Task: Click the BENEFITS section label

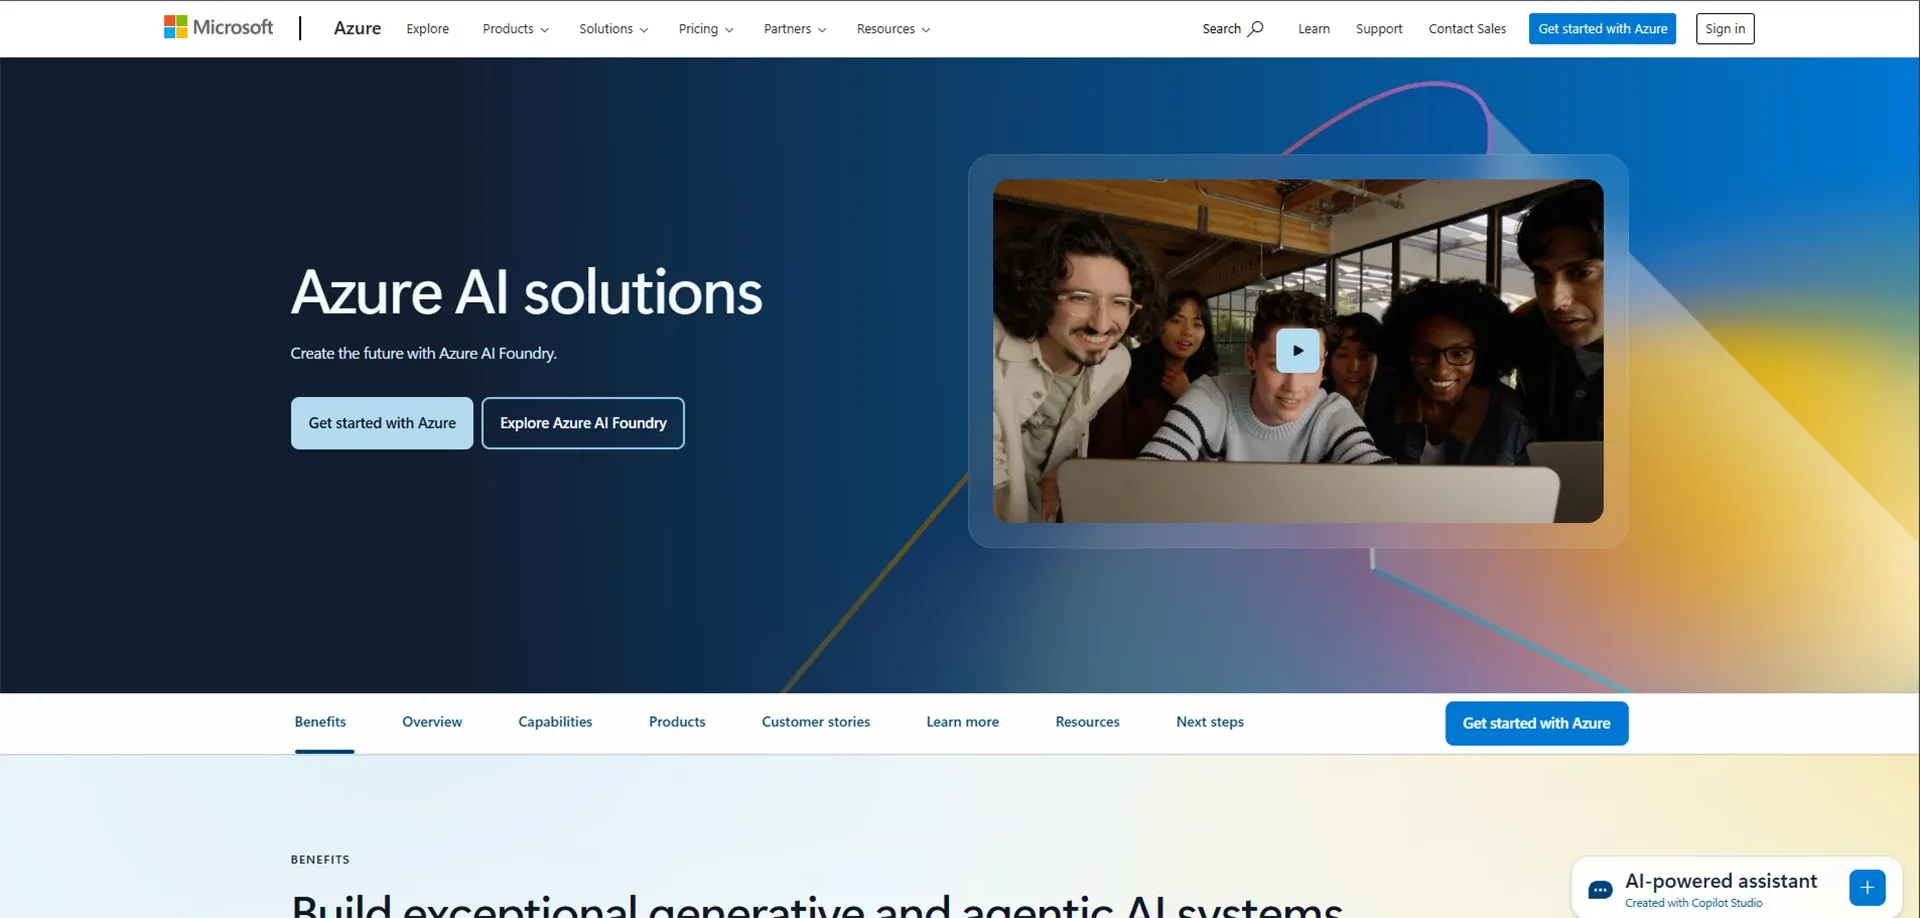Action: (320, 860)
